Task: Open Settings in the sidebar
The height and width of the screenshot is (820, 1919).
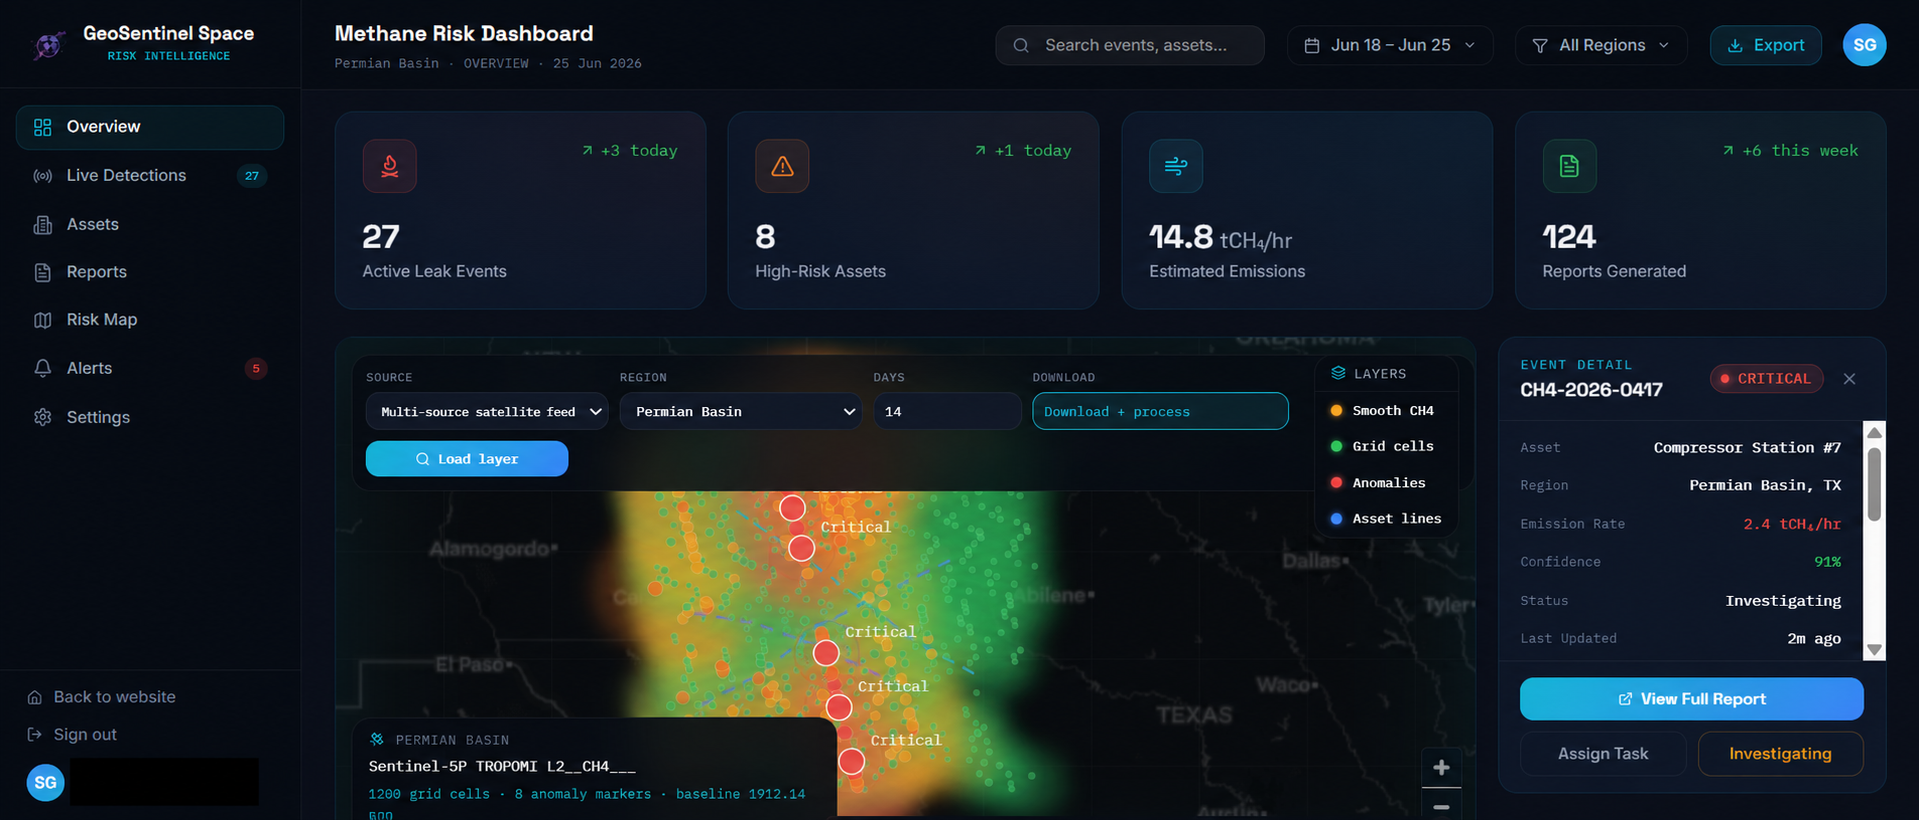Action: [150, 417]
